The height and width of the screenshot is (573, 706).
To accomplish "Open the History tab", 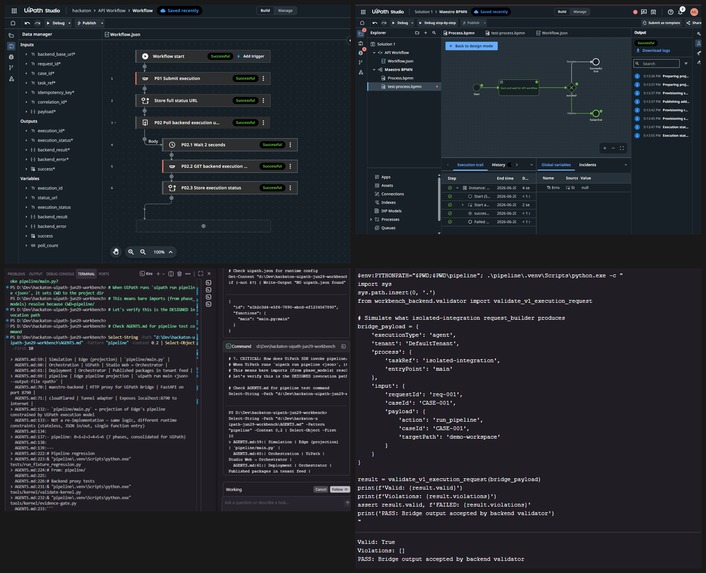I will (x=498, y=165).
